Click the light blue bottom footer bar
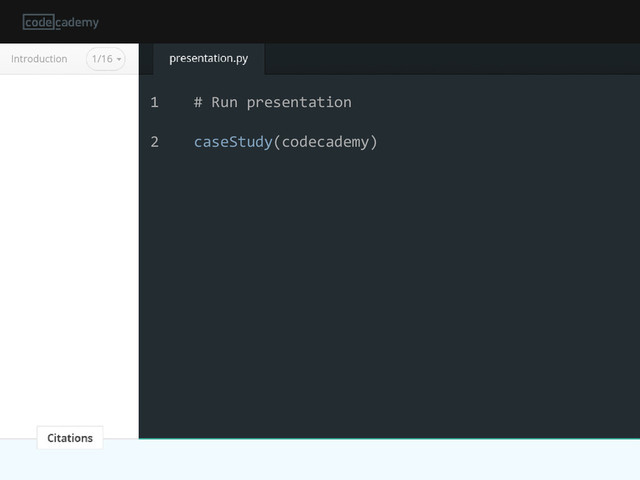This screenshot has width=640, height=480. [320, 460]
